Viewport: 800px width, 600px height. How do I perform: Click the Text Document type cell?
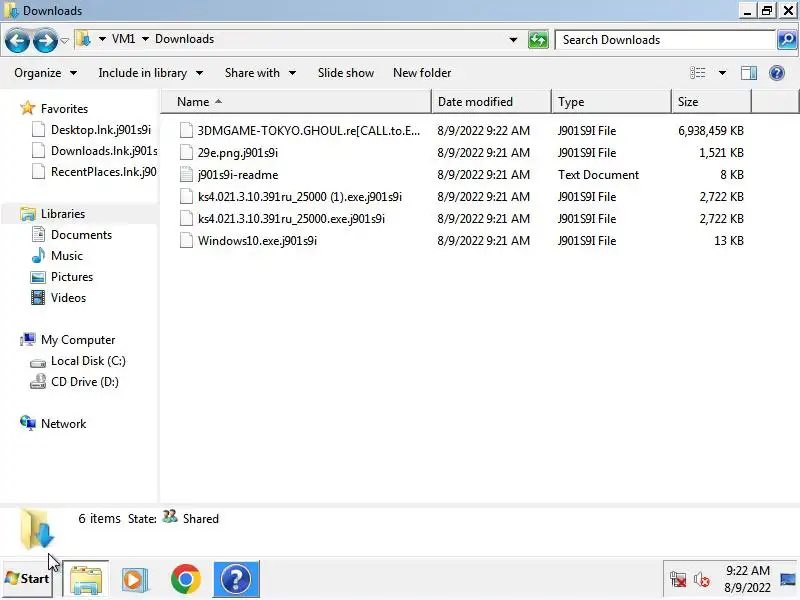[598, 174]
